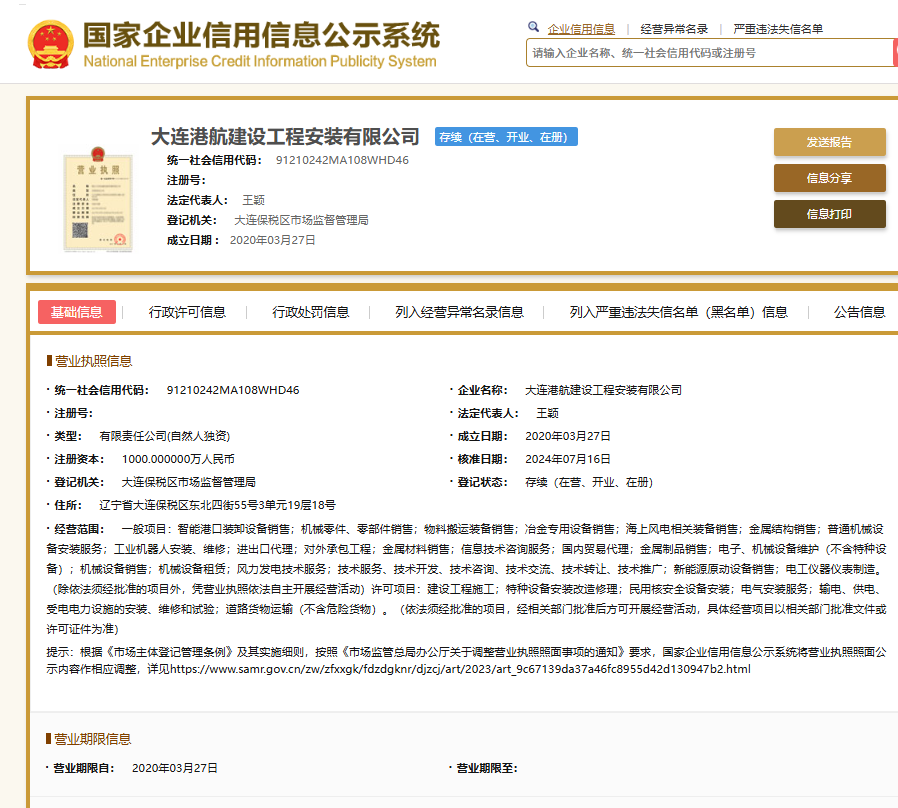The image size is (898, 808).
Task: Select the 企业信用信息 search category link
Action: [581, 29]
